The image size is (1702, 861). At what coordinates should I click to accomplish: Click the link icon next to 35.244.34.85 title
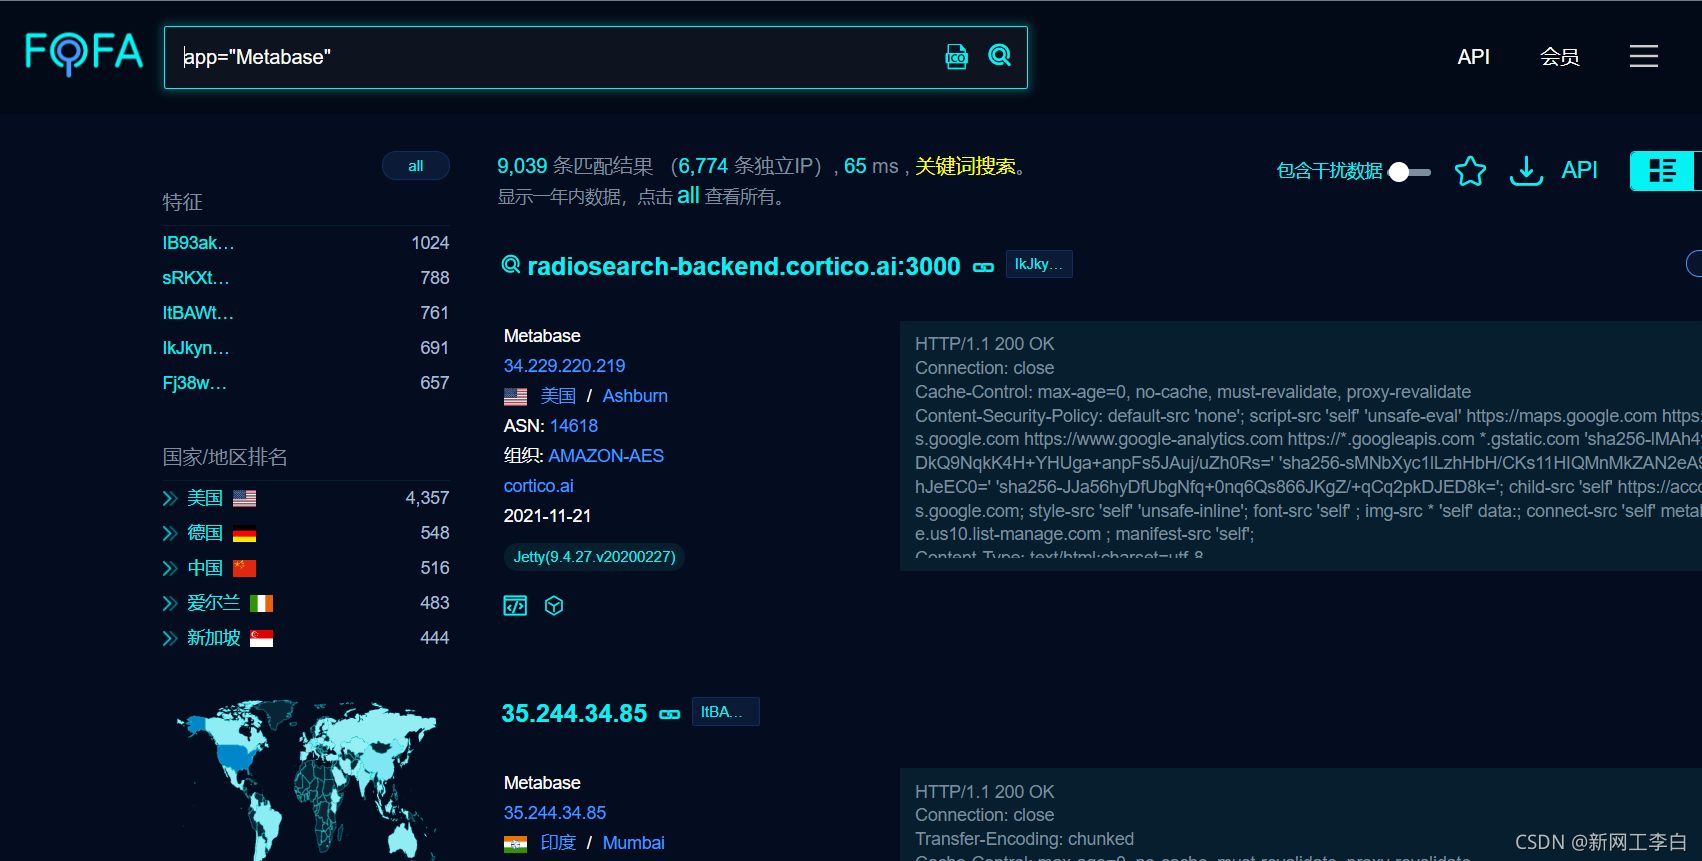click(670, 714)
